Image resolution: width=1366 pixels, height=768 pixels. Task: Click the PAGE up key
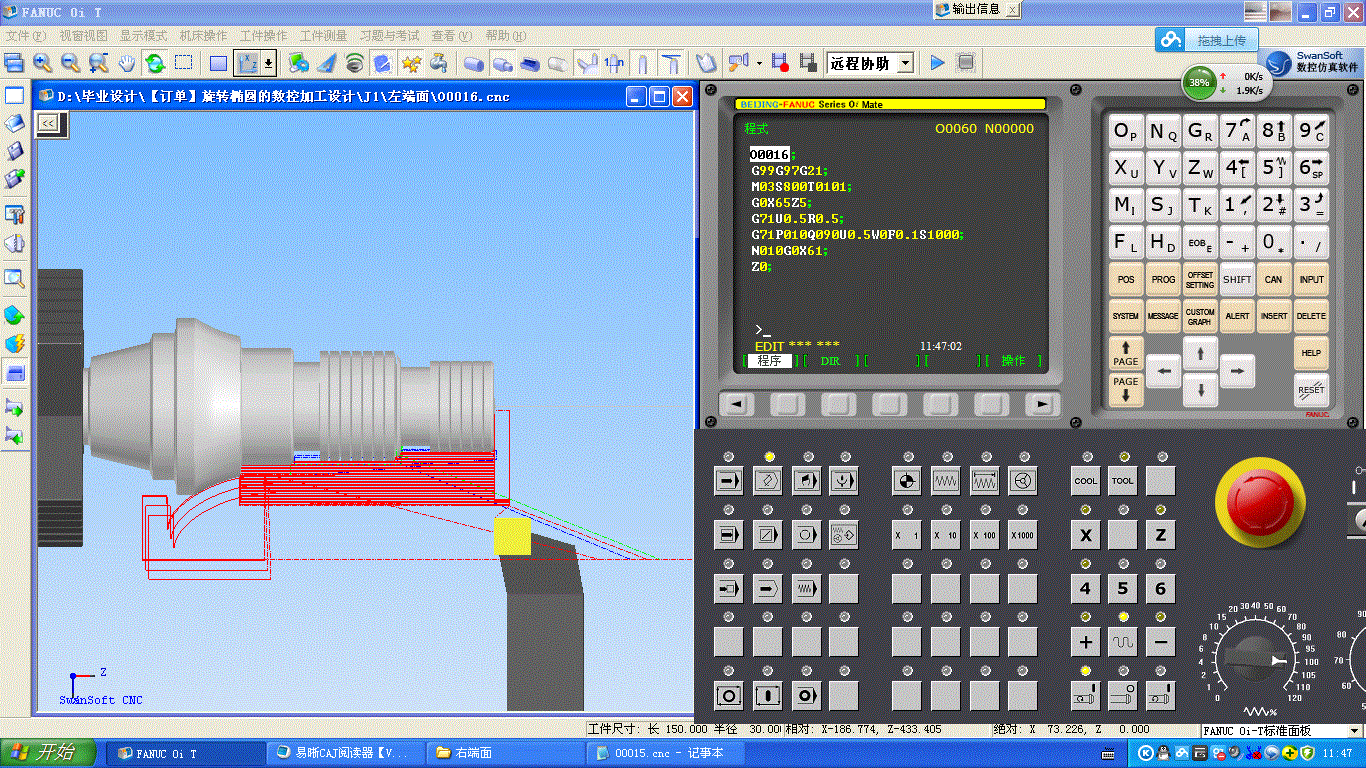1126,352
